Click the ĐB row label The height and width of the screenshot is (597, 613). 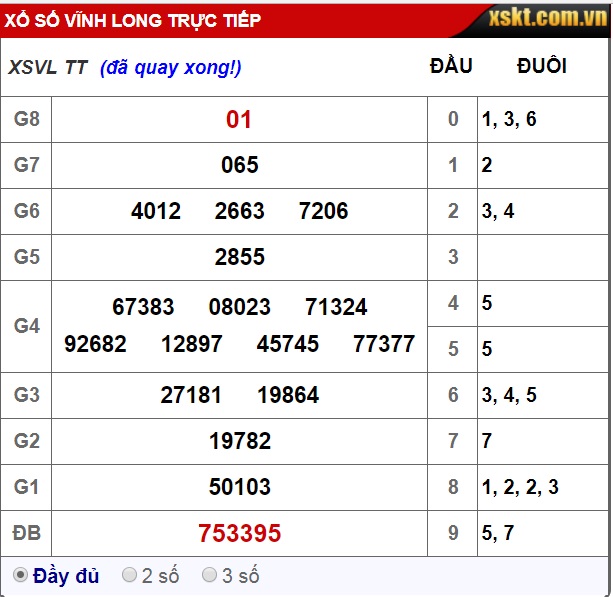click(x=27, y=533)
